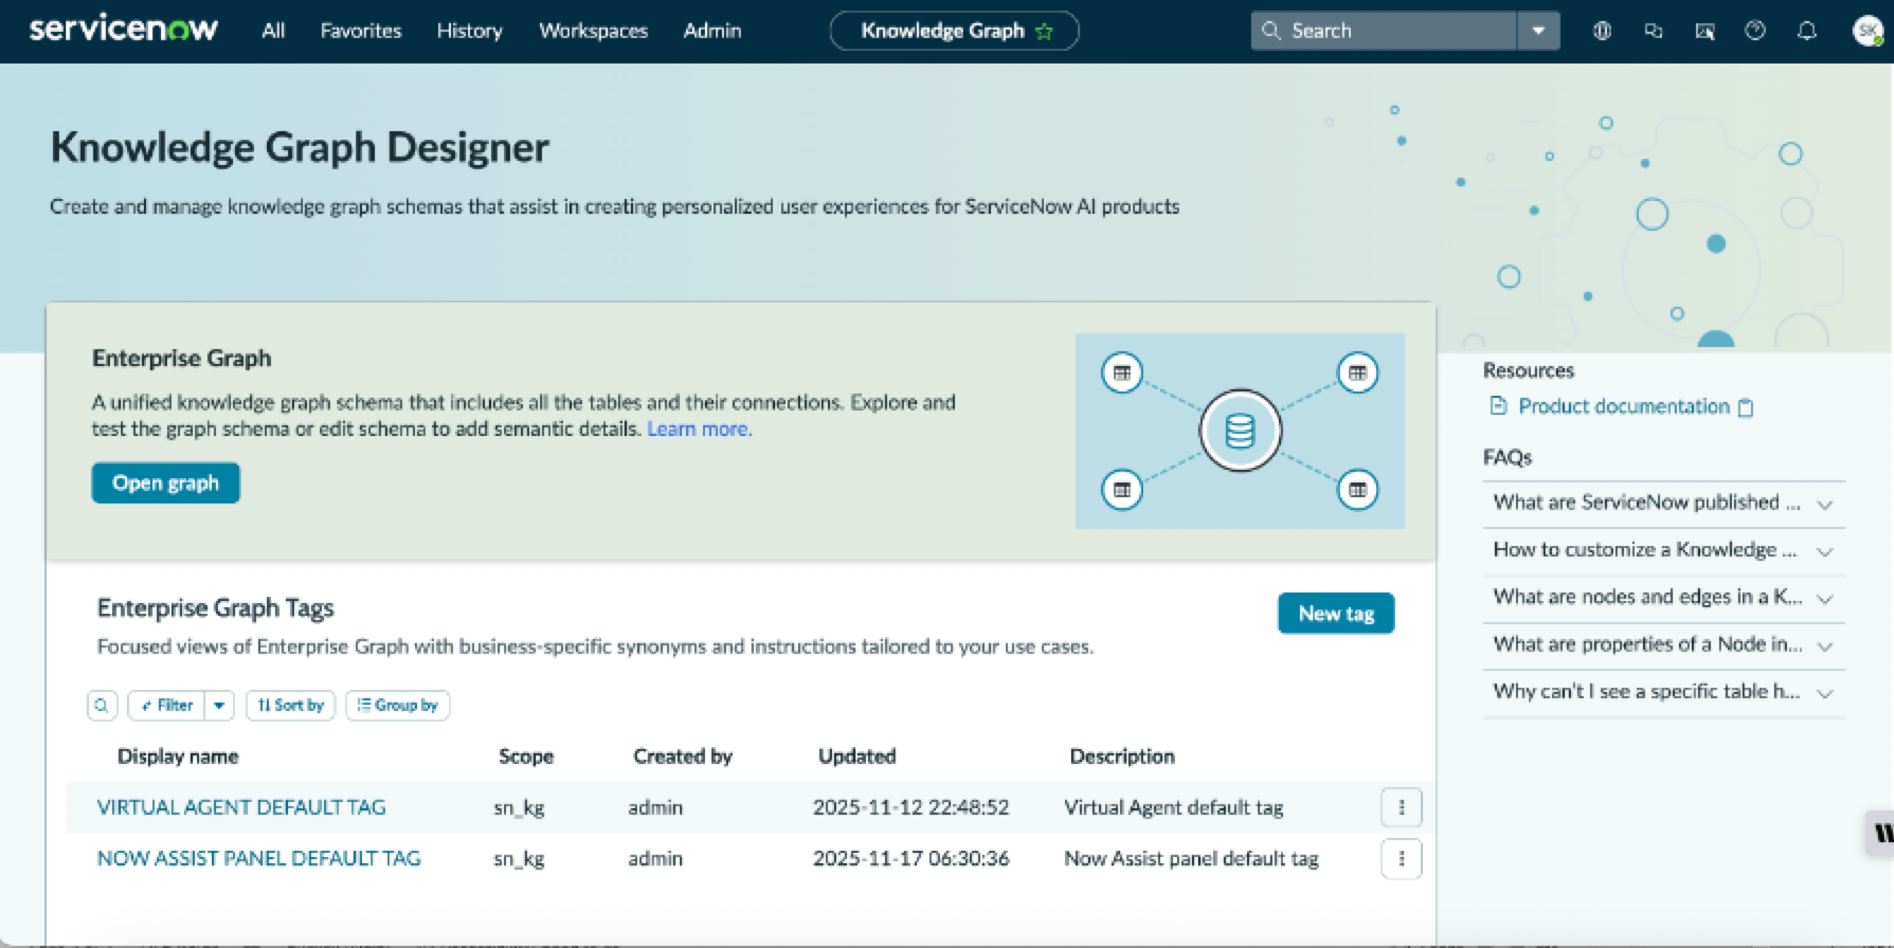
Task: Open the user profile avatar
Action: (1867, 31)
